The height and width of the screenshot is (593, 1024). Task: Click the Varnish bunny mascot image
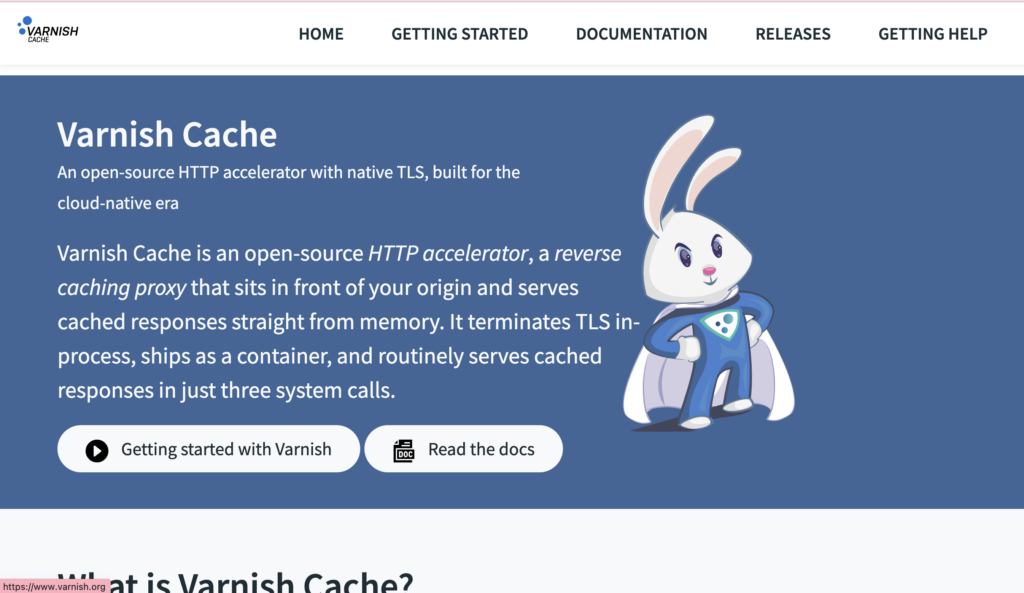(x=709, y=273)
